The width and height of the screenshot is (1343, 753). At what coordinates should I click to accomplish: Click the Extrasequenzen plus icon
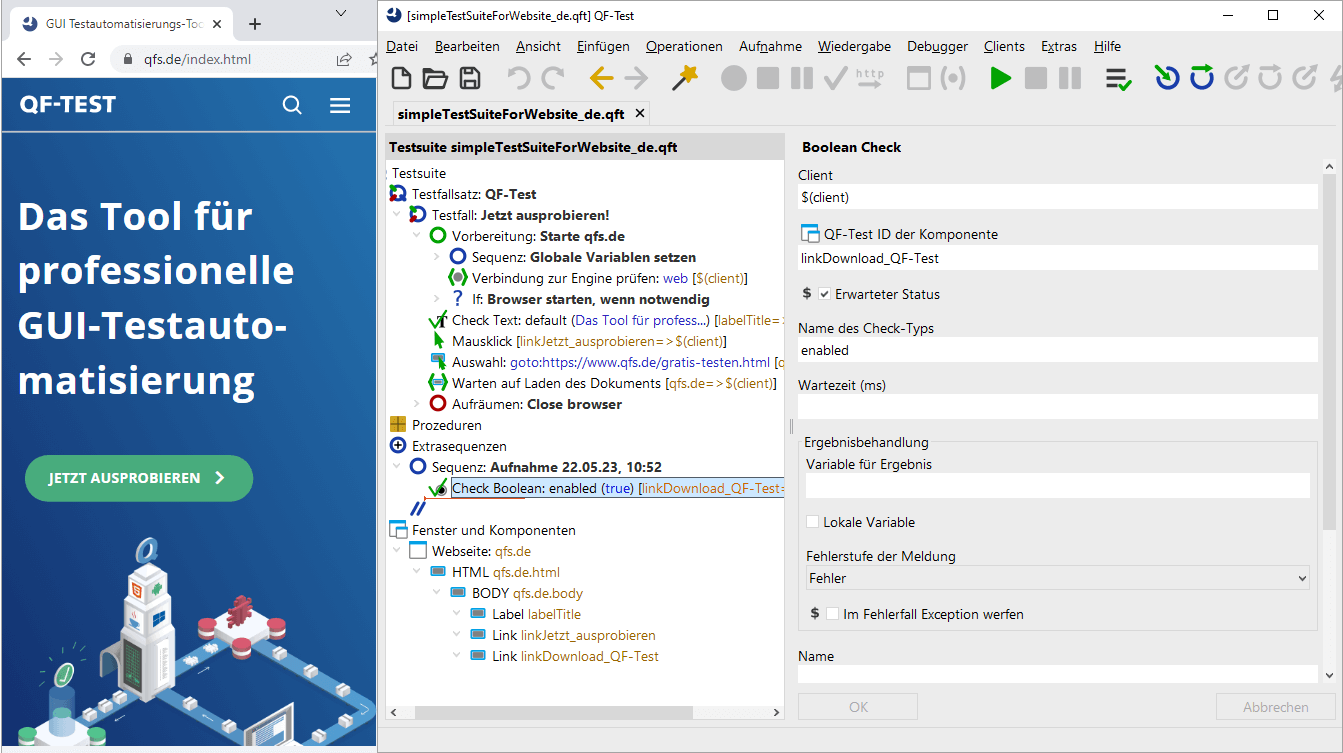[x=398, y=446]
